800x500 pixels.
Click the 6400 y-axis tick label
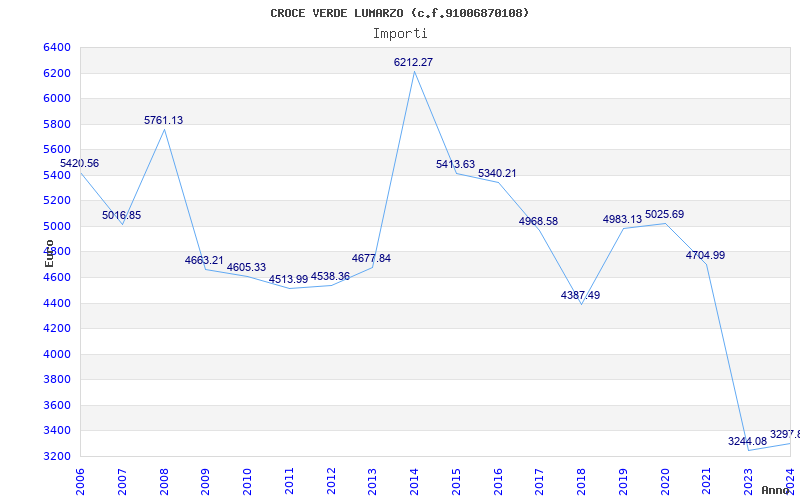point(57,47)
